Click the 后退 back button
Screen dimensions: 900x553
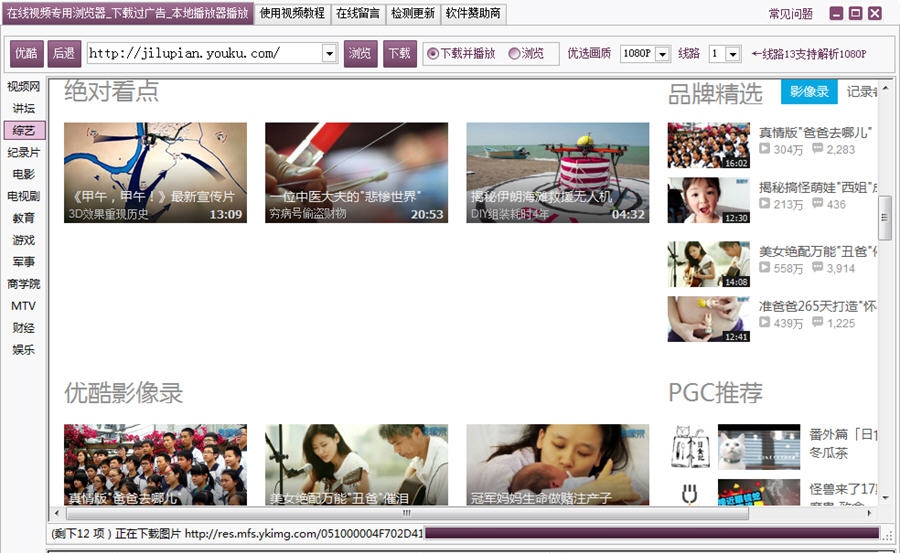tap(64, 53)
